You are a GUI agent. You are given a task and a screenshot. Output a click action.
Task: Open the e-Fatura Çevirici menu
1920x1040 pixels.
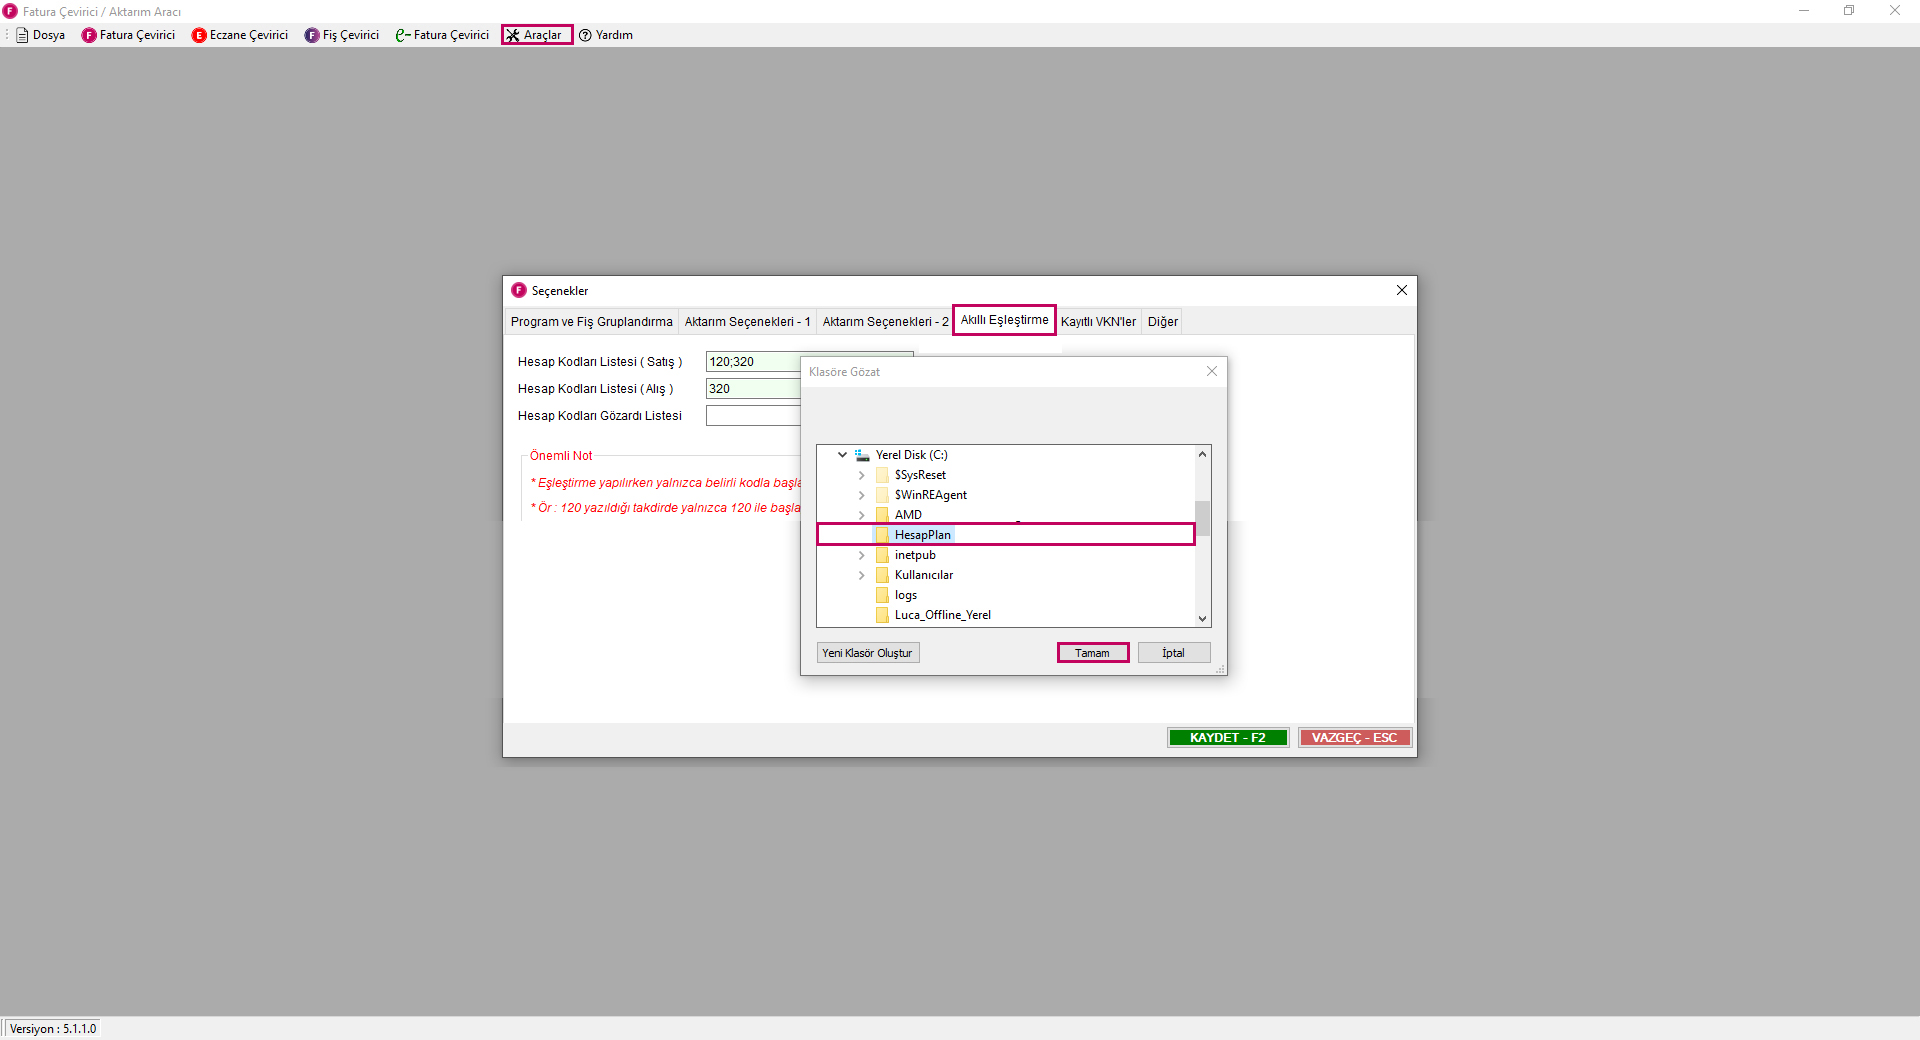pos(442,35)
